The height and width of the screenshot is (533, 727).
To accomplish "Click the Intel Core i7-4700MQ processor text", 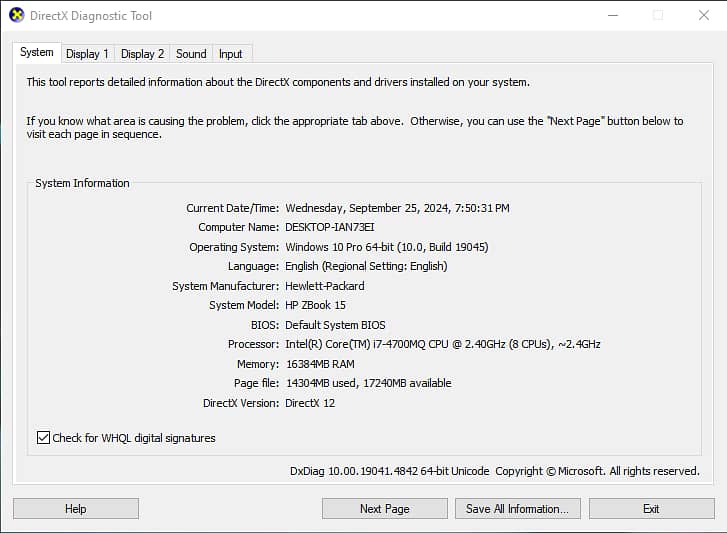I will click(442, 344).
